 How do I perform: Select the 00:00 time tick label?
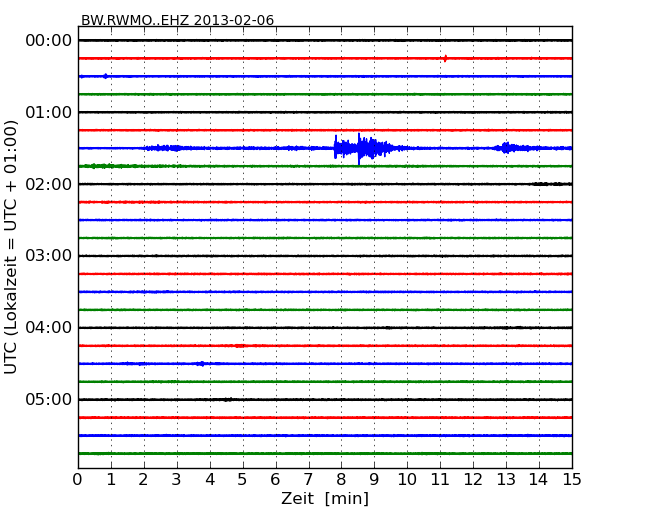49,41
